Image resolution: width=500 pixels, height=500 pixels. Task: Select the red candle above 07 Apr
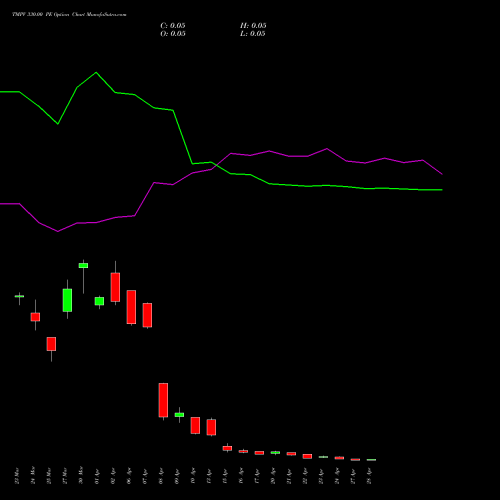pos(147,315)
